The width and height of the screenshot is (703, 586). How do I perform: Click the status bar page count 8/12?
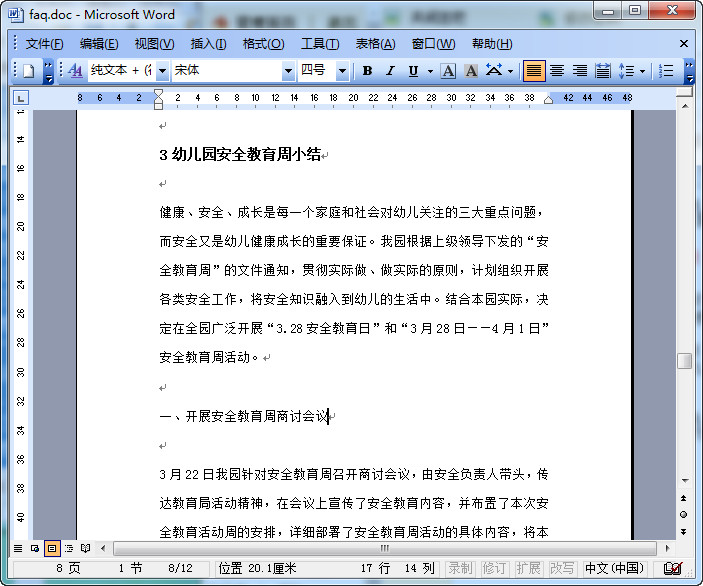(180, 569)
